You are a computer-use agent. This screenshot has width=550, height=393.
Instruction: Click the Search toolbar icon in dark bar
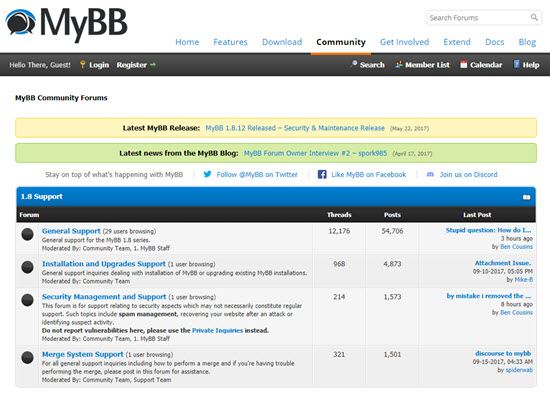354,64
